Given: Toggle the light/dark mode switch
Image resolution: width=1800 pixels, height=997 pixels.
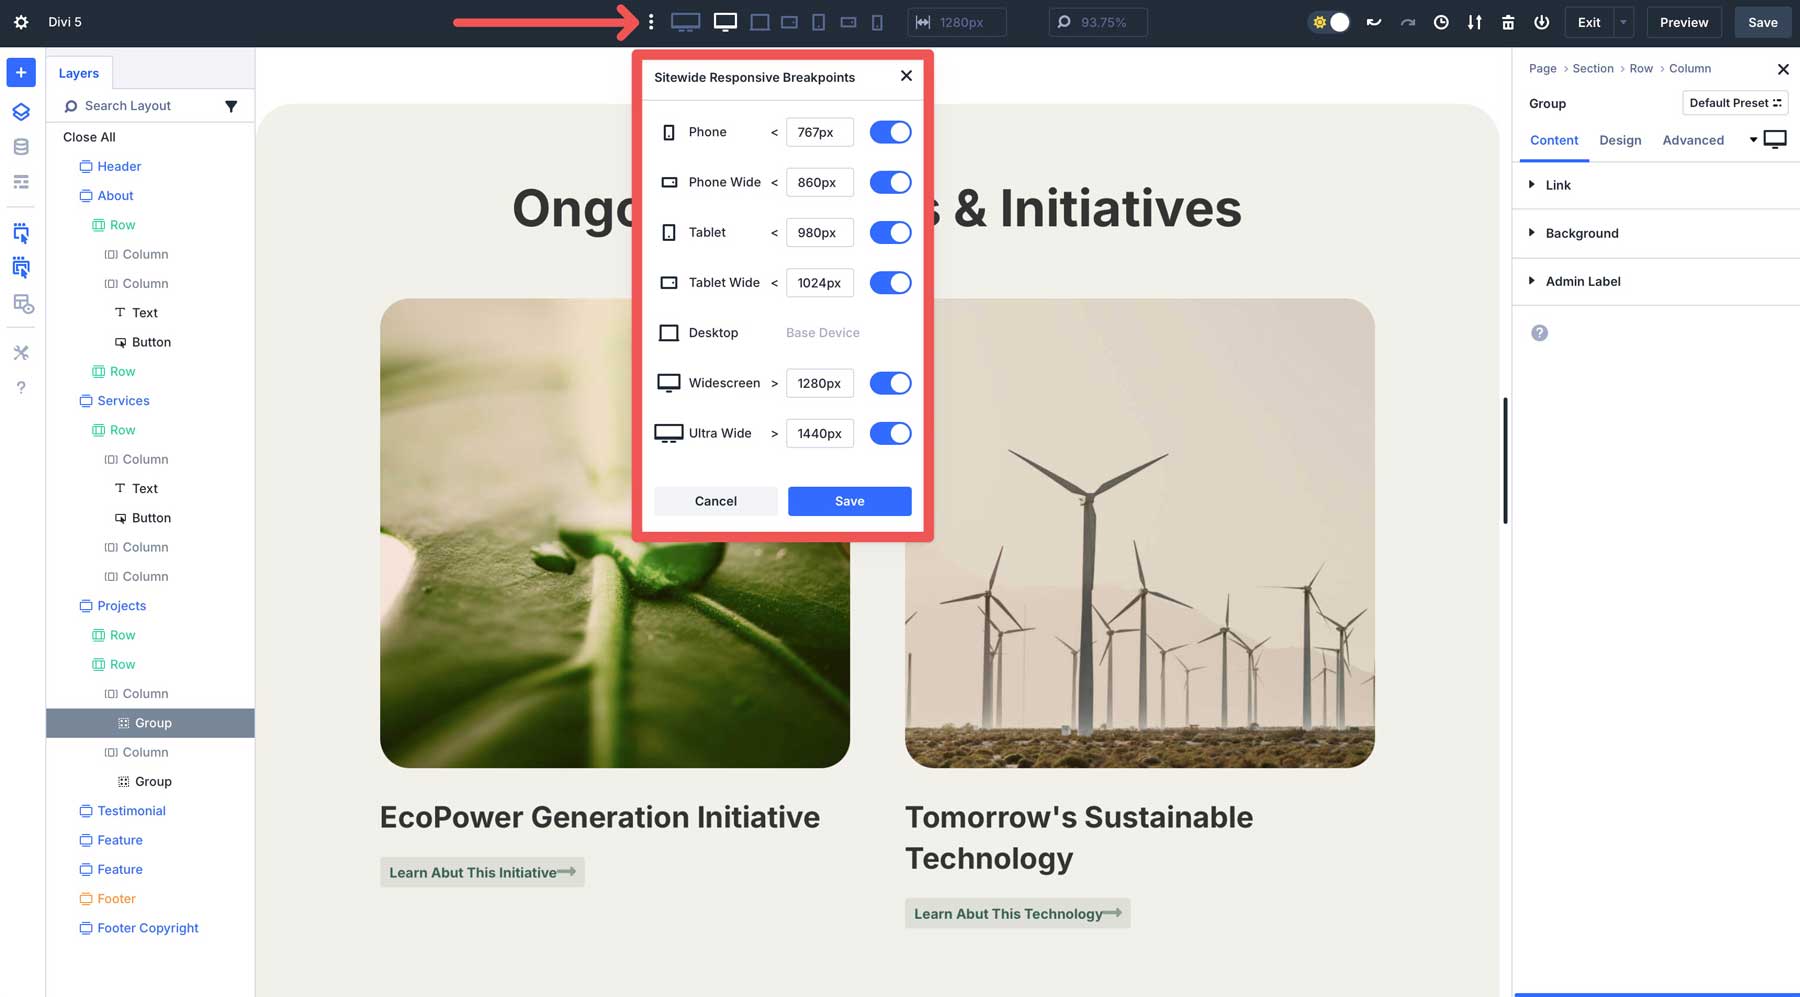Looking at the screenshot, I should click(1330, 22).
